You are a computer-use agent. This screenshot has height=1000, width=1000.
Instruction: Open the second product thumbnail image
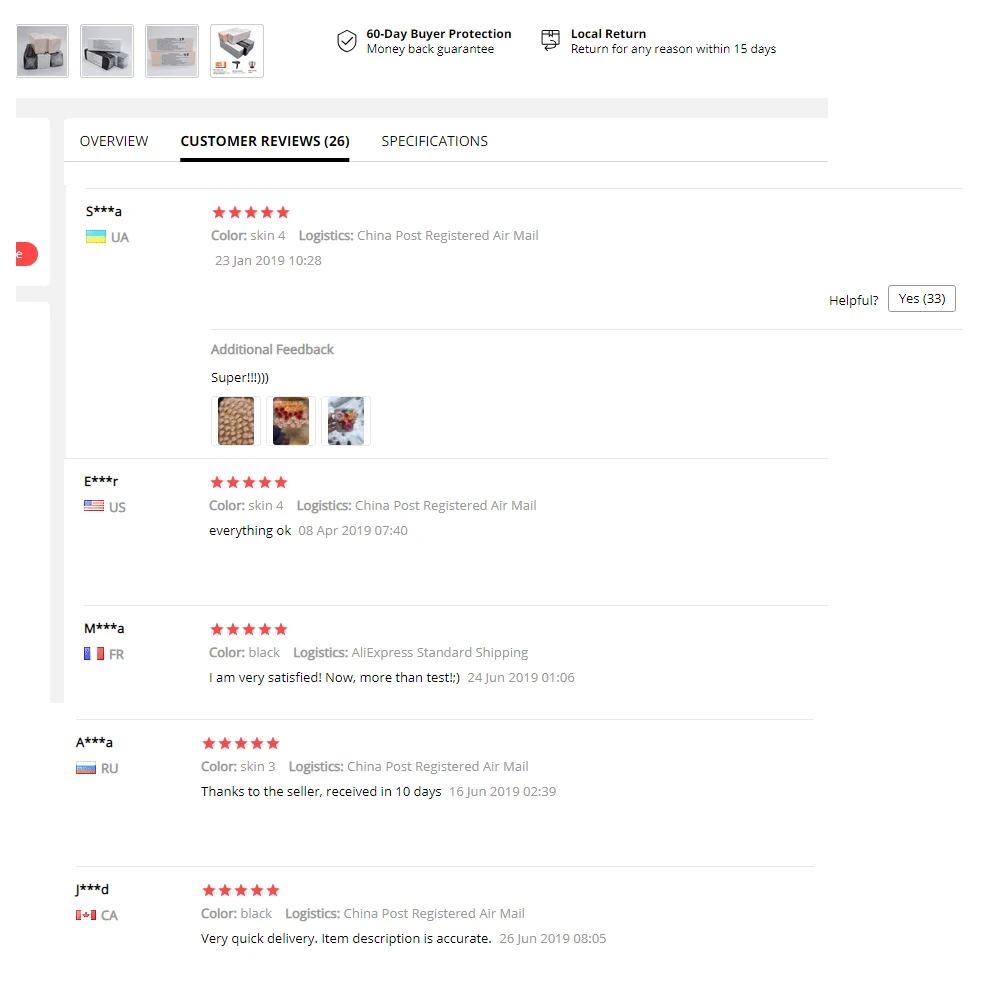107,51
